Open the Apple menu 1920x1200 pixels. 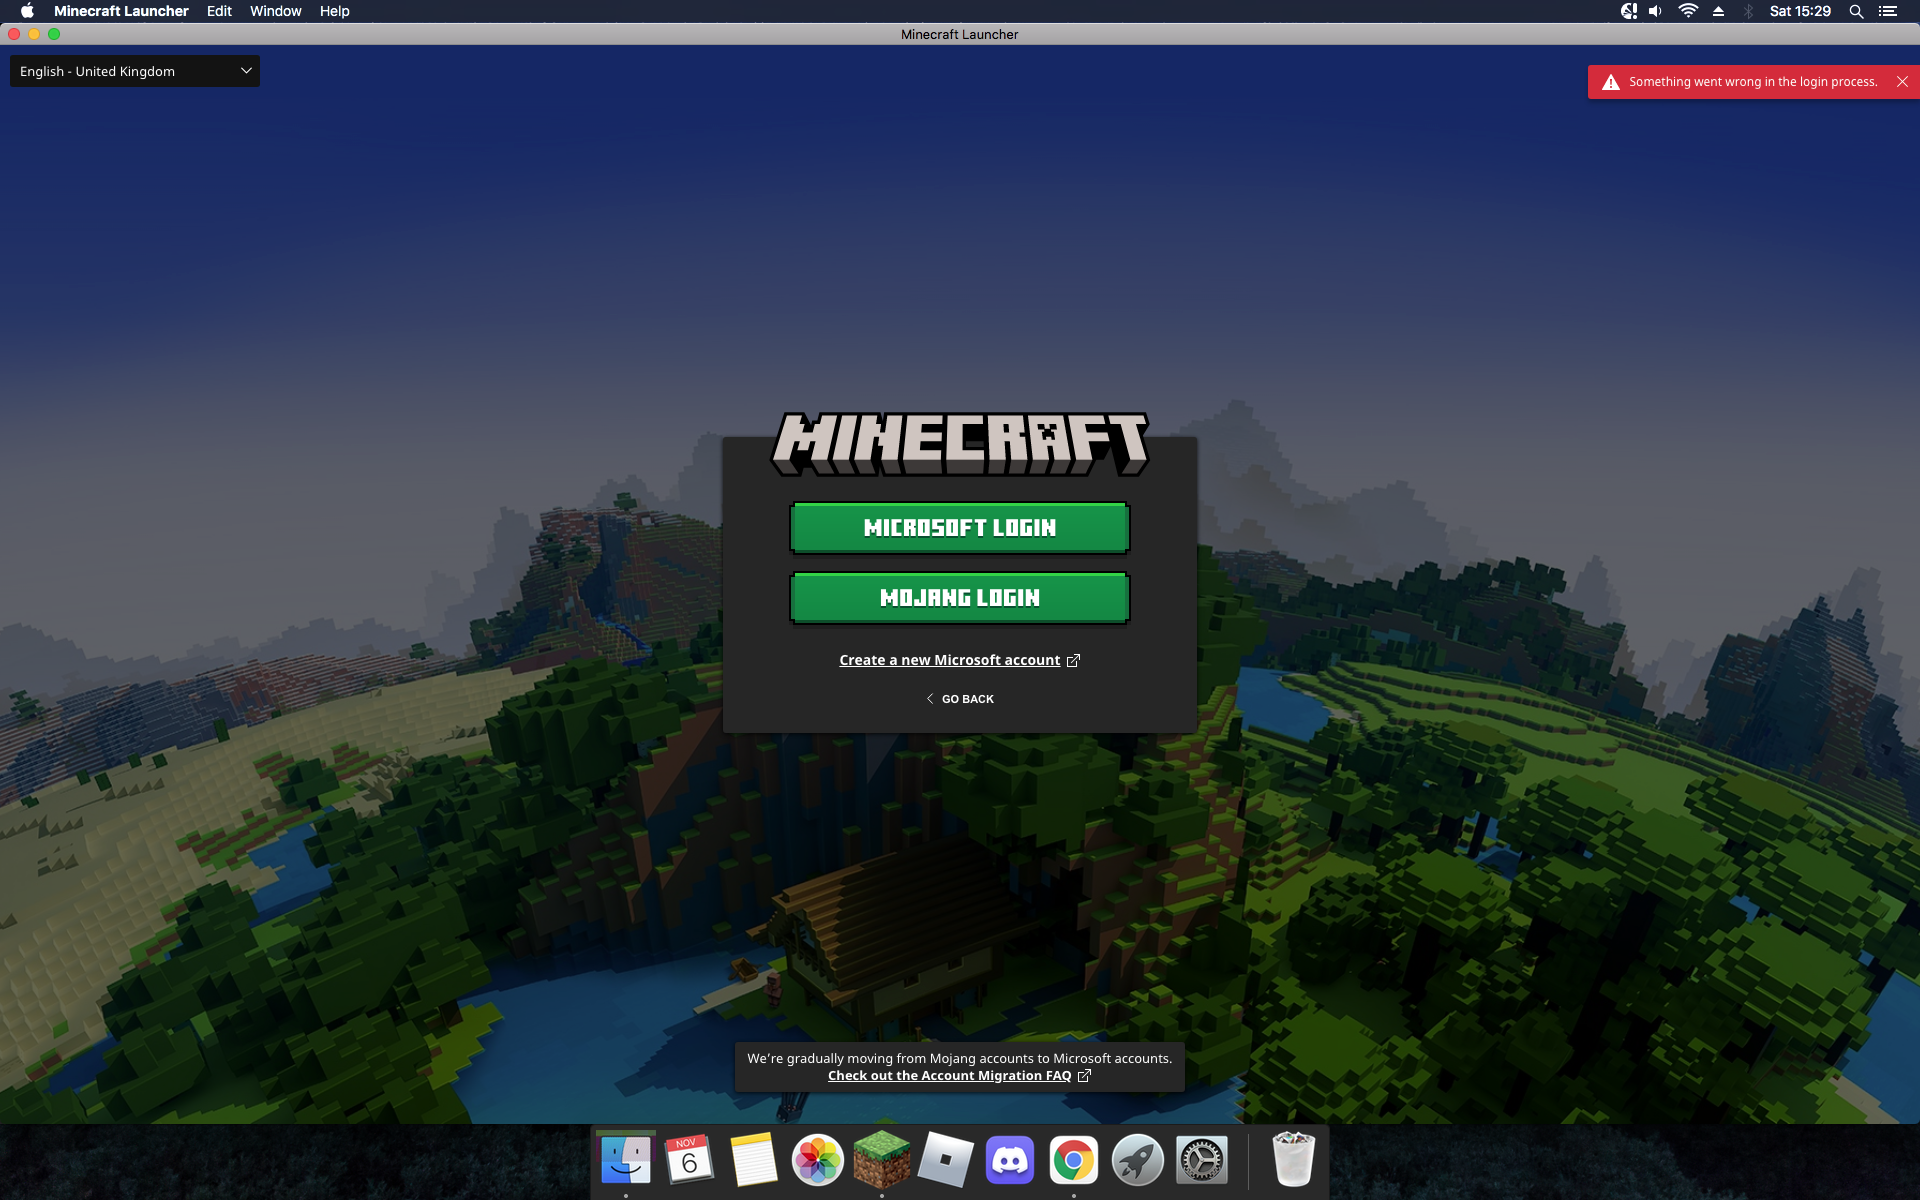click(27, 11)
